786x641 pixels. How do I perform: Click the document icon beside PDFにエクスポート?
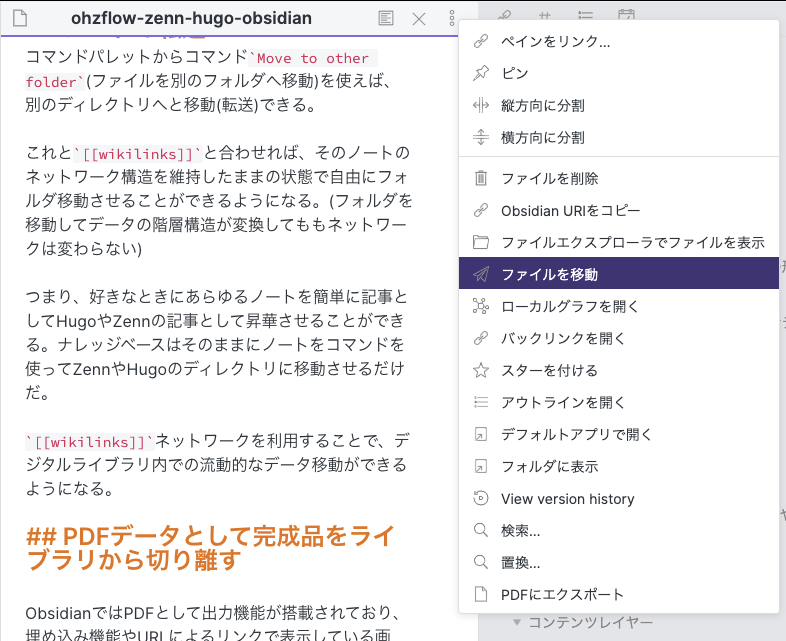tap(481, 595)
